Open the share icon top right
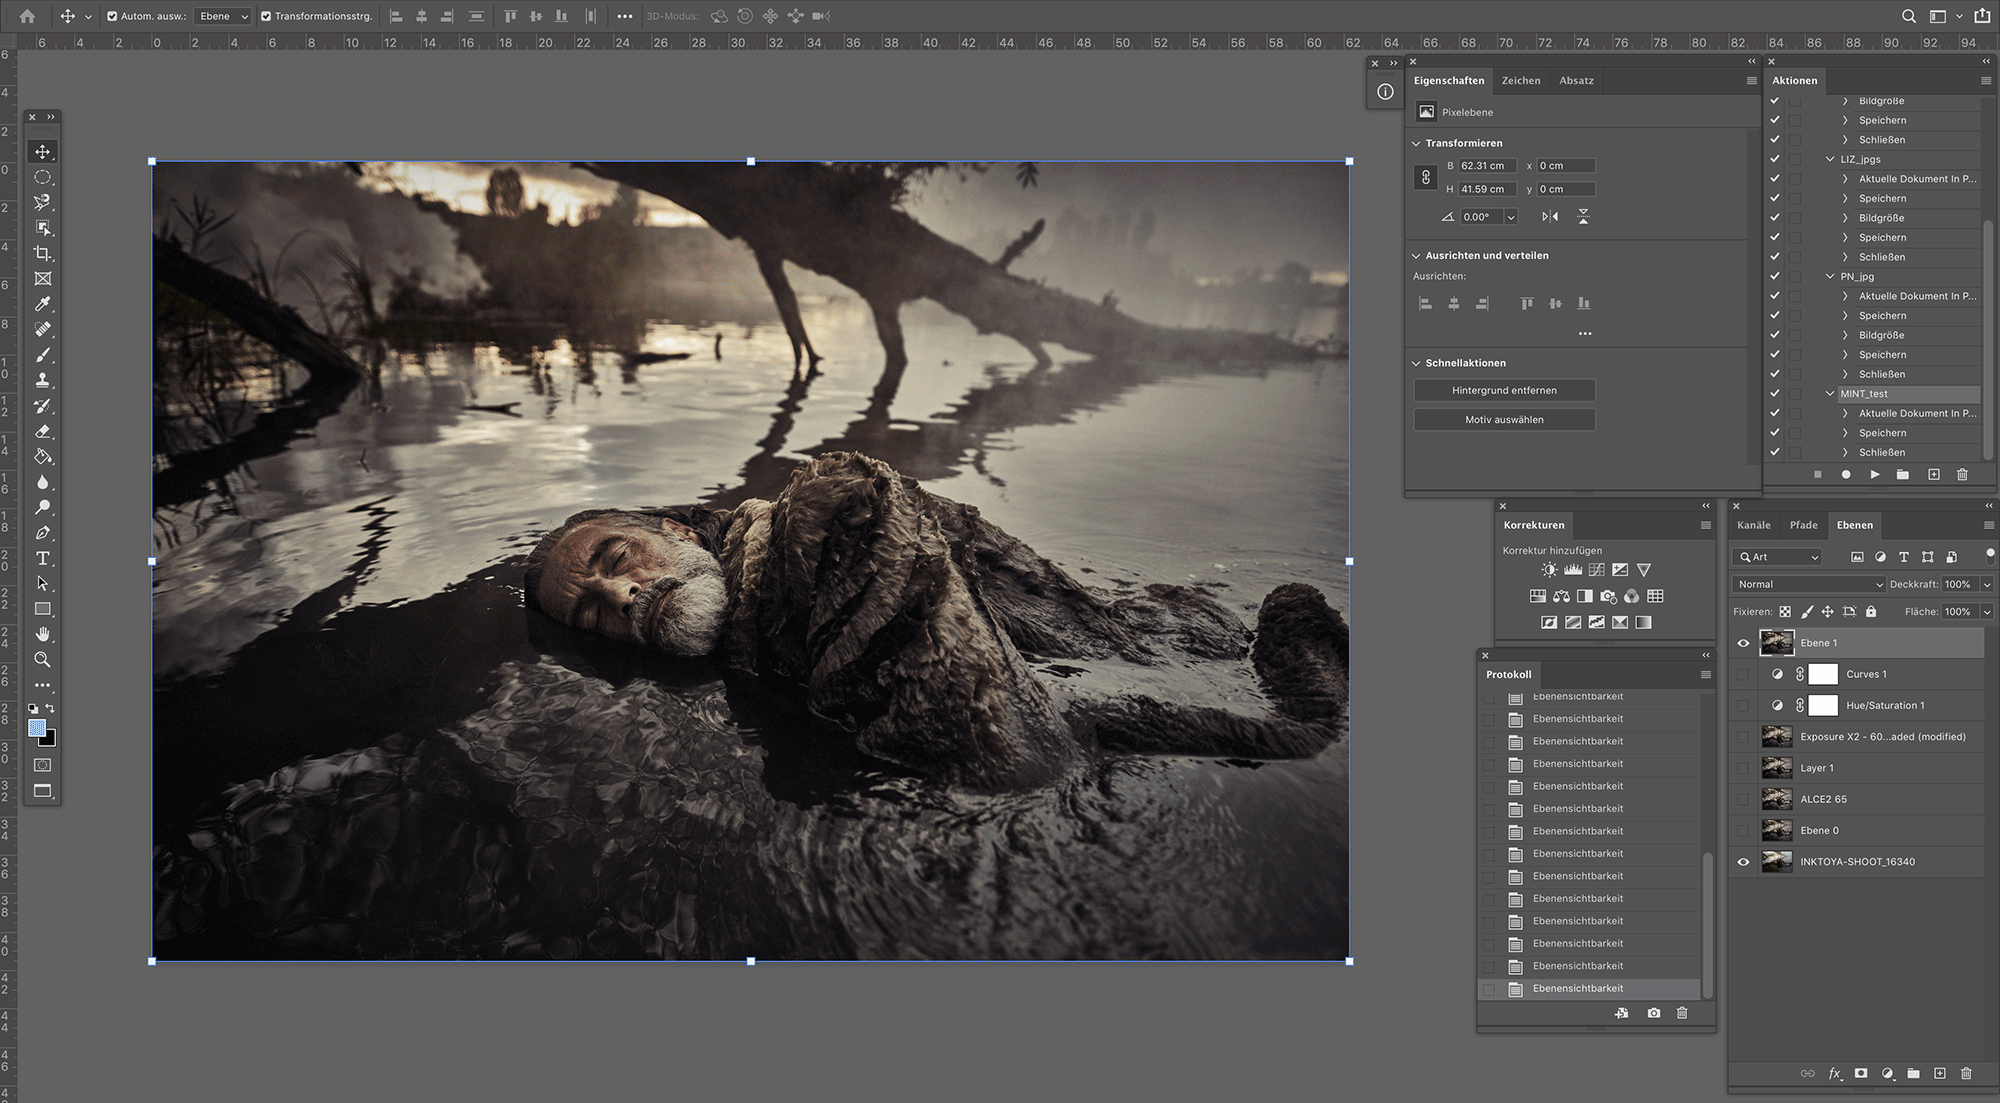 (x=1982, y=15)
